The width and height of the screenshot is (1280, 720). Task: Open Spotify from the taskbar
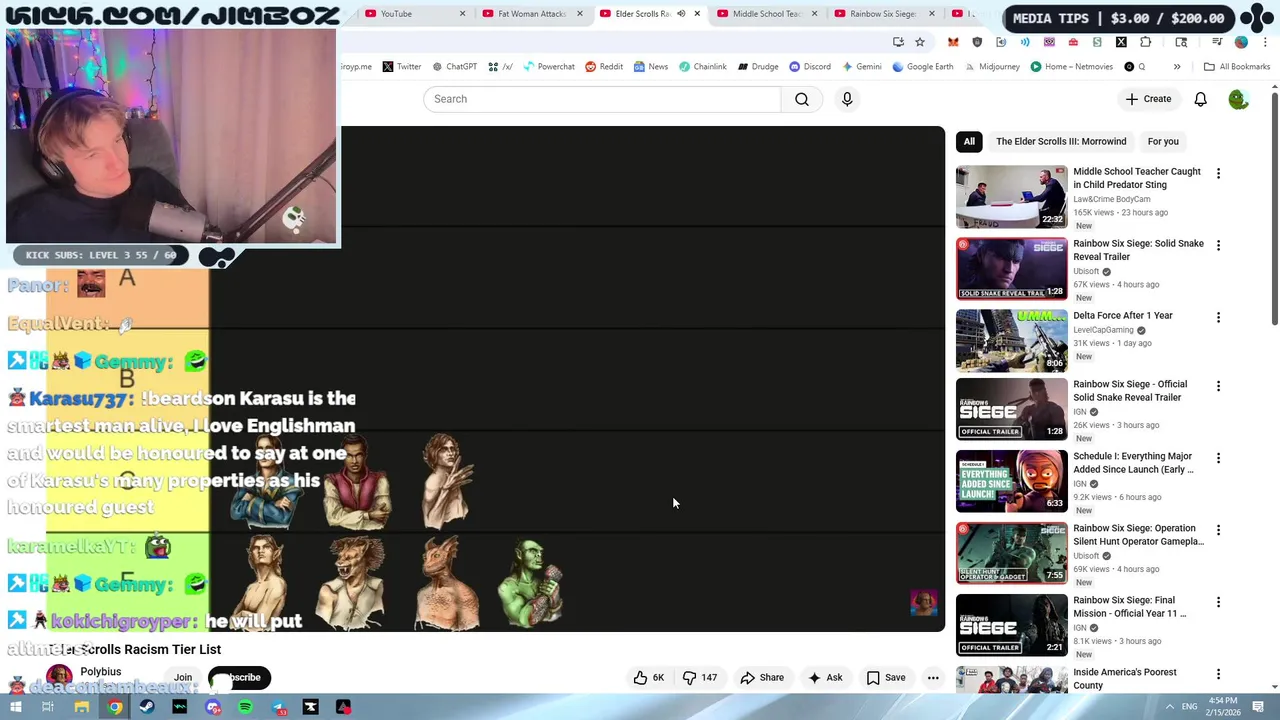click(245, 707)
